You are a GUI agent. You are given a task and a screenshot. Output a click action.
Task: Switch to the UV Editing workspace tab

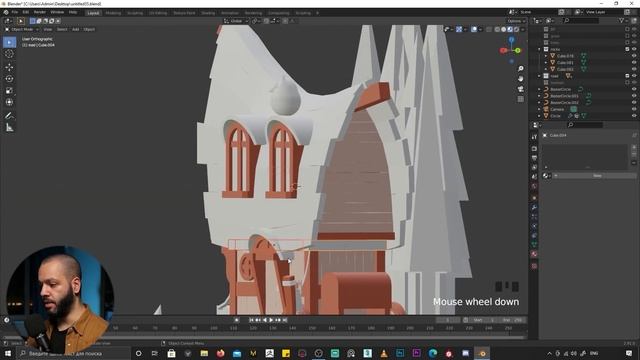(x=158, y=13)
